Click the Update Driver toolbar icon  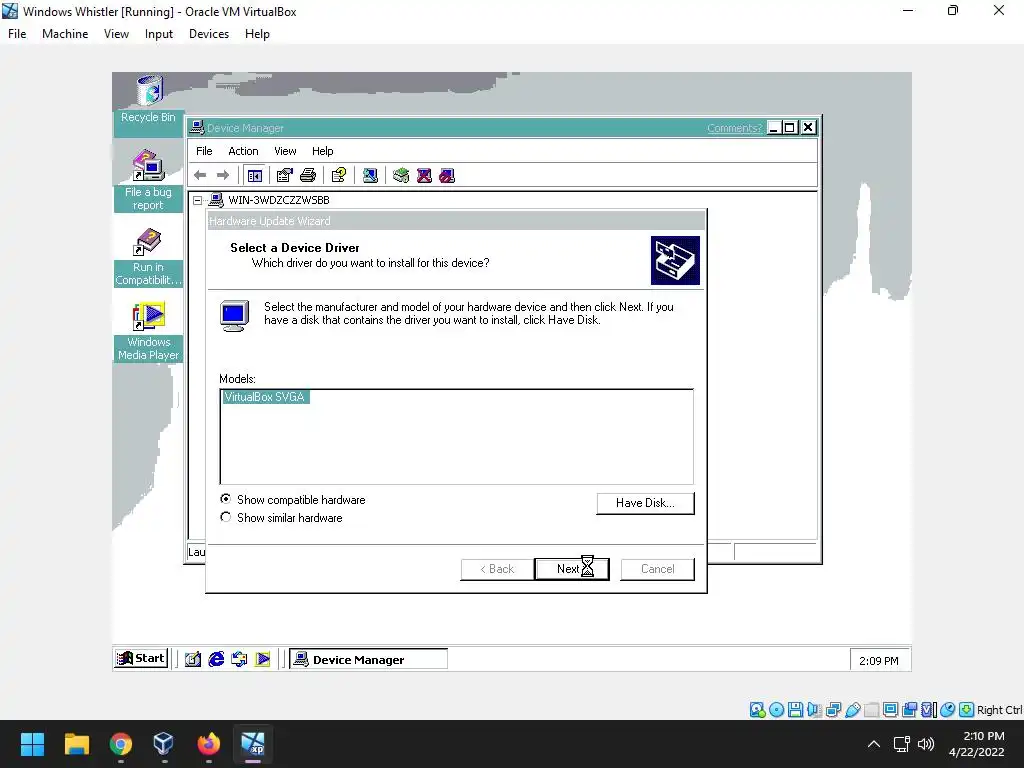click(x=401, y=176)
